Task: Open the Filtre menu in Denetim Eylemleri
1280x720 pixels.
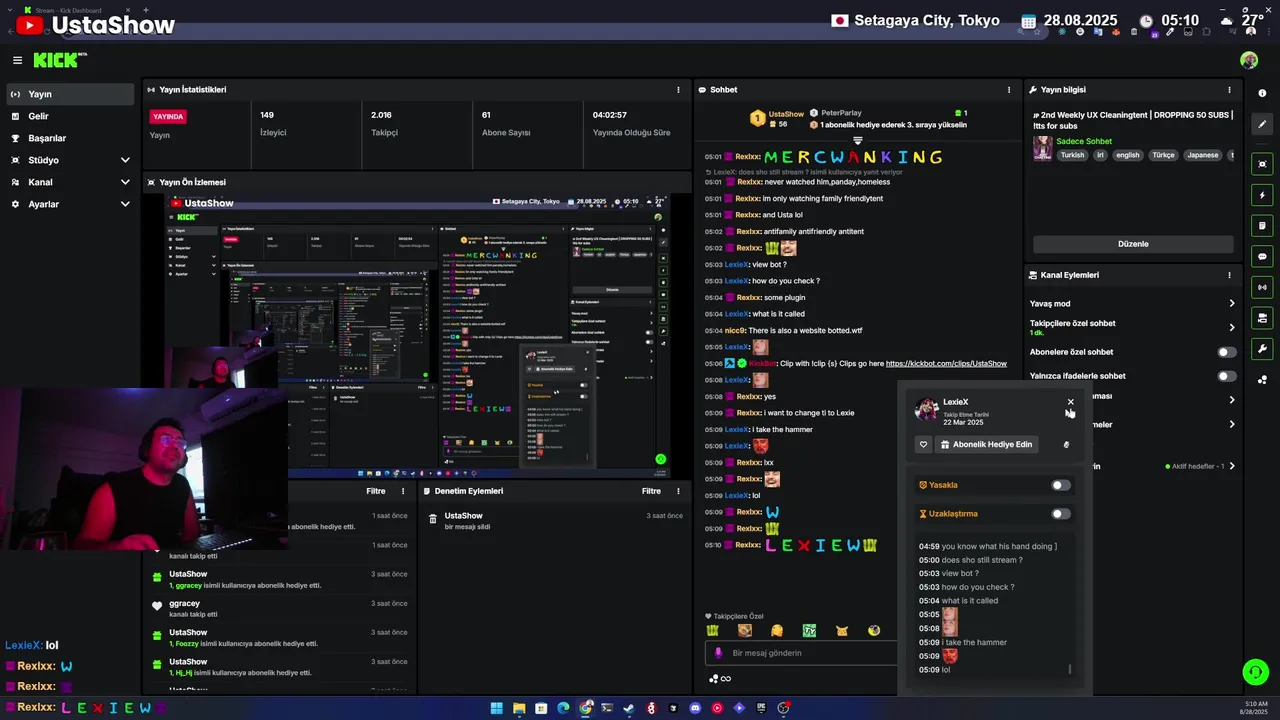Action: (651, 491)
